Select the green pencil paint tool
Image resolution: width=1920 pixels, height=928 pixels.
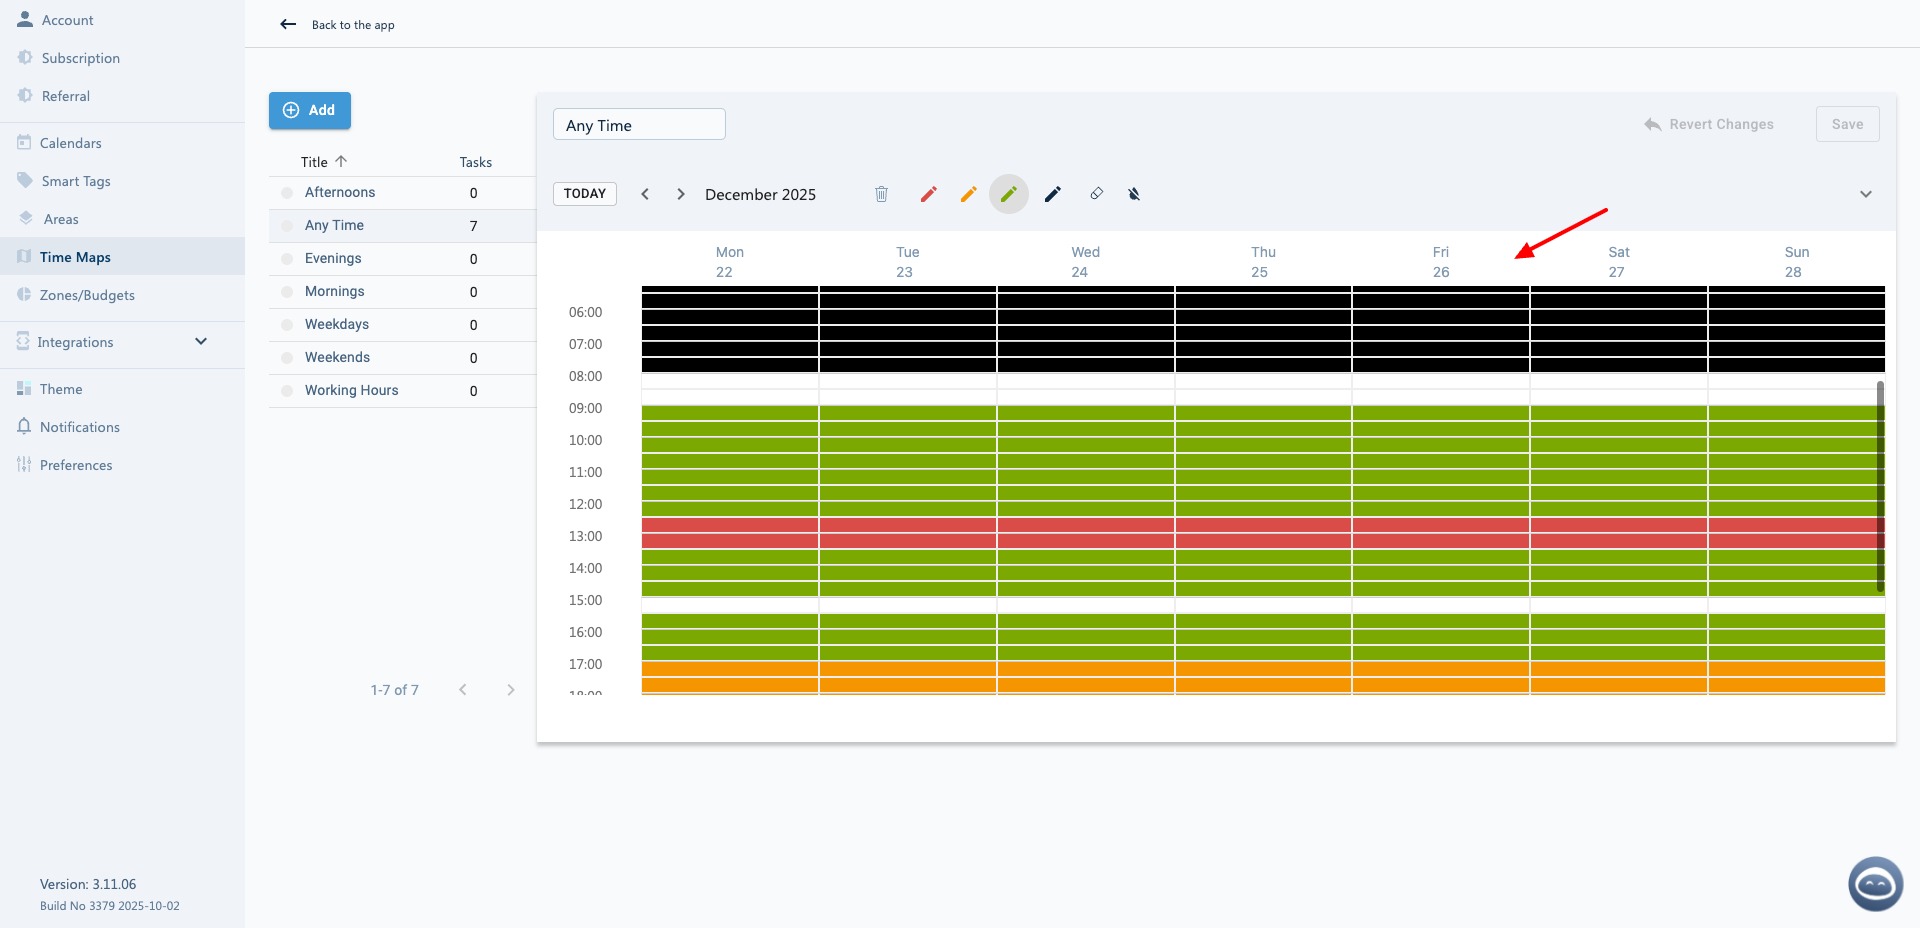(x=1008, y=194)
